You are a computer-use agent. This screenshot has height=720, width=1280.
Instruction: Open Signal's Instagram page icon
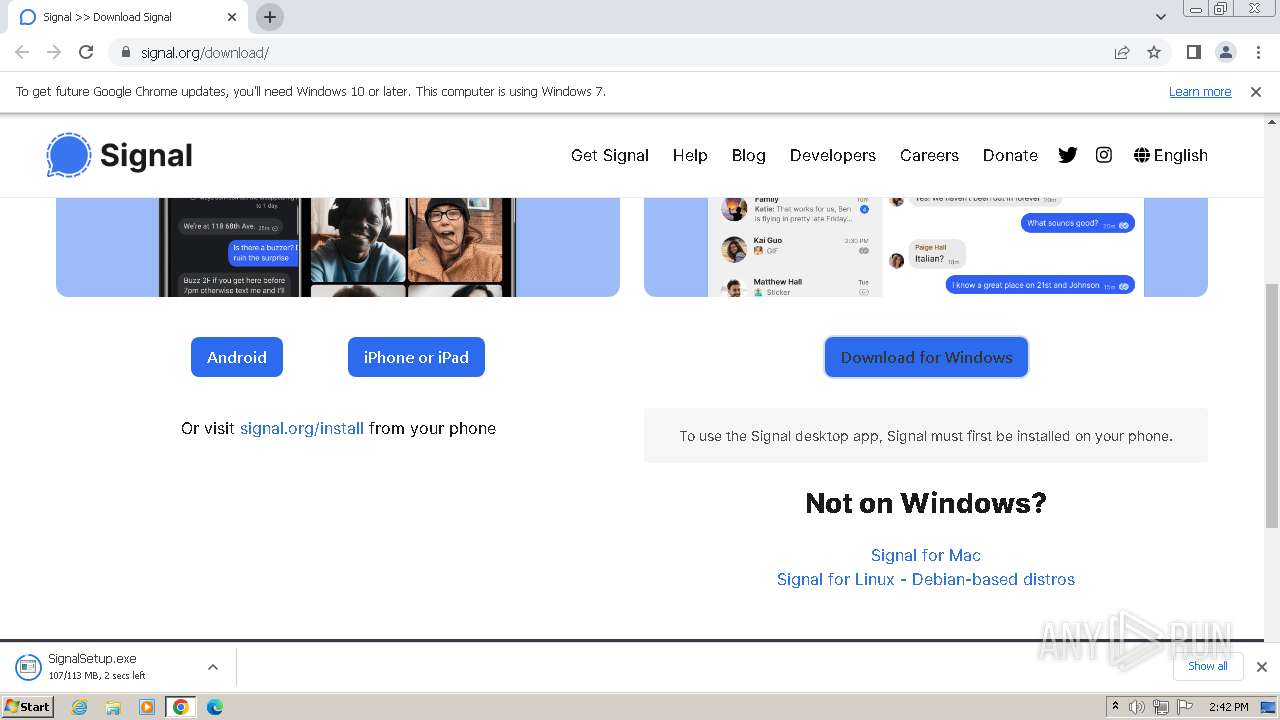coord(1104,155)
